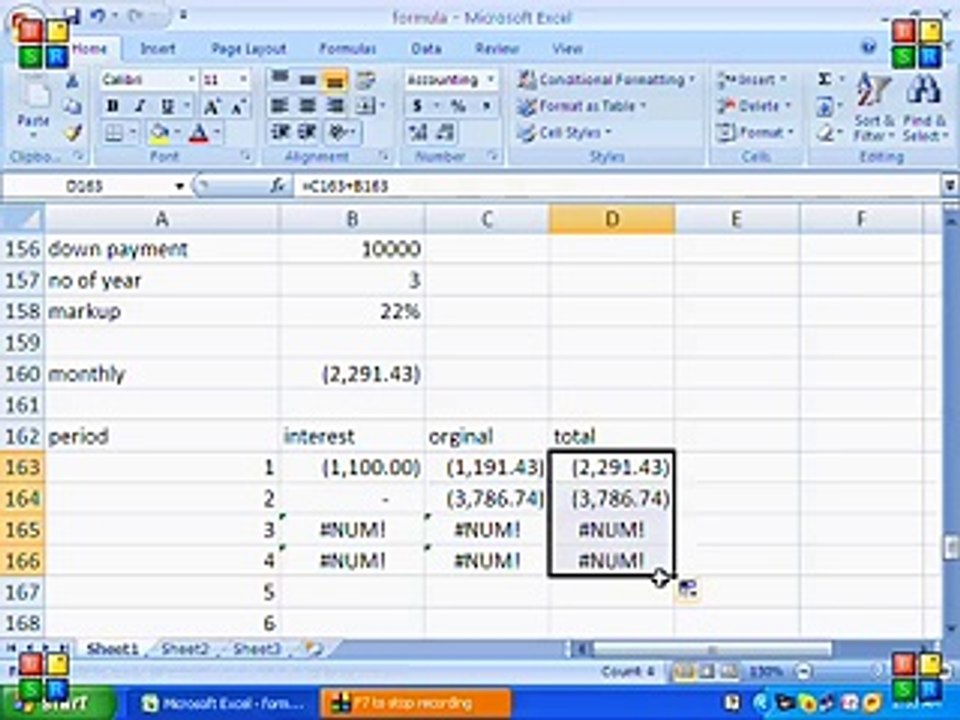Open the View ribbon tab
The height and width of the screenshot is (720, 960).
tap(567, 48)
